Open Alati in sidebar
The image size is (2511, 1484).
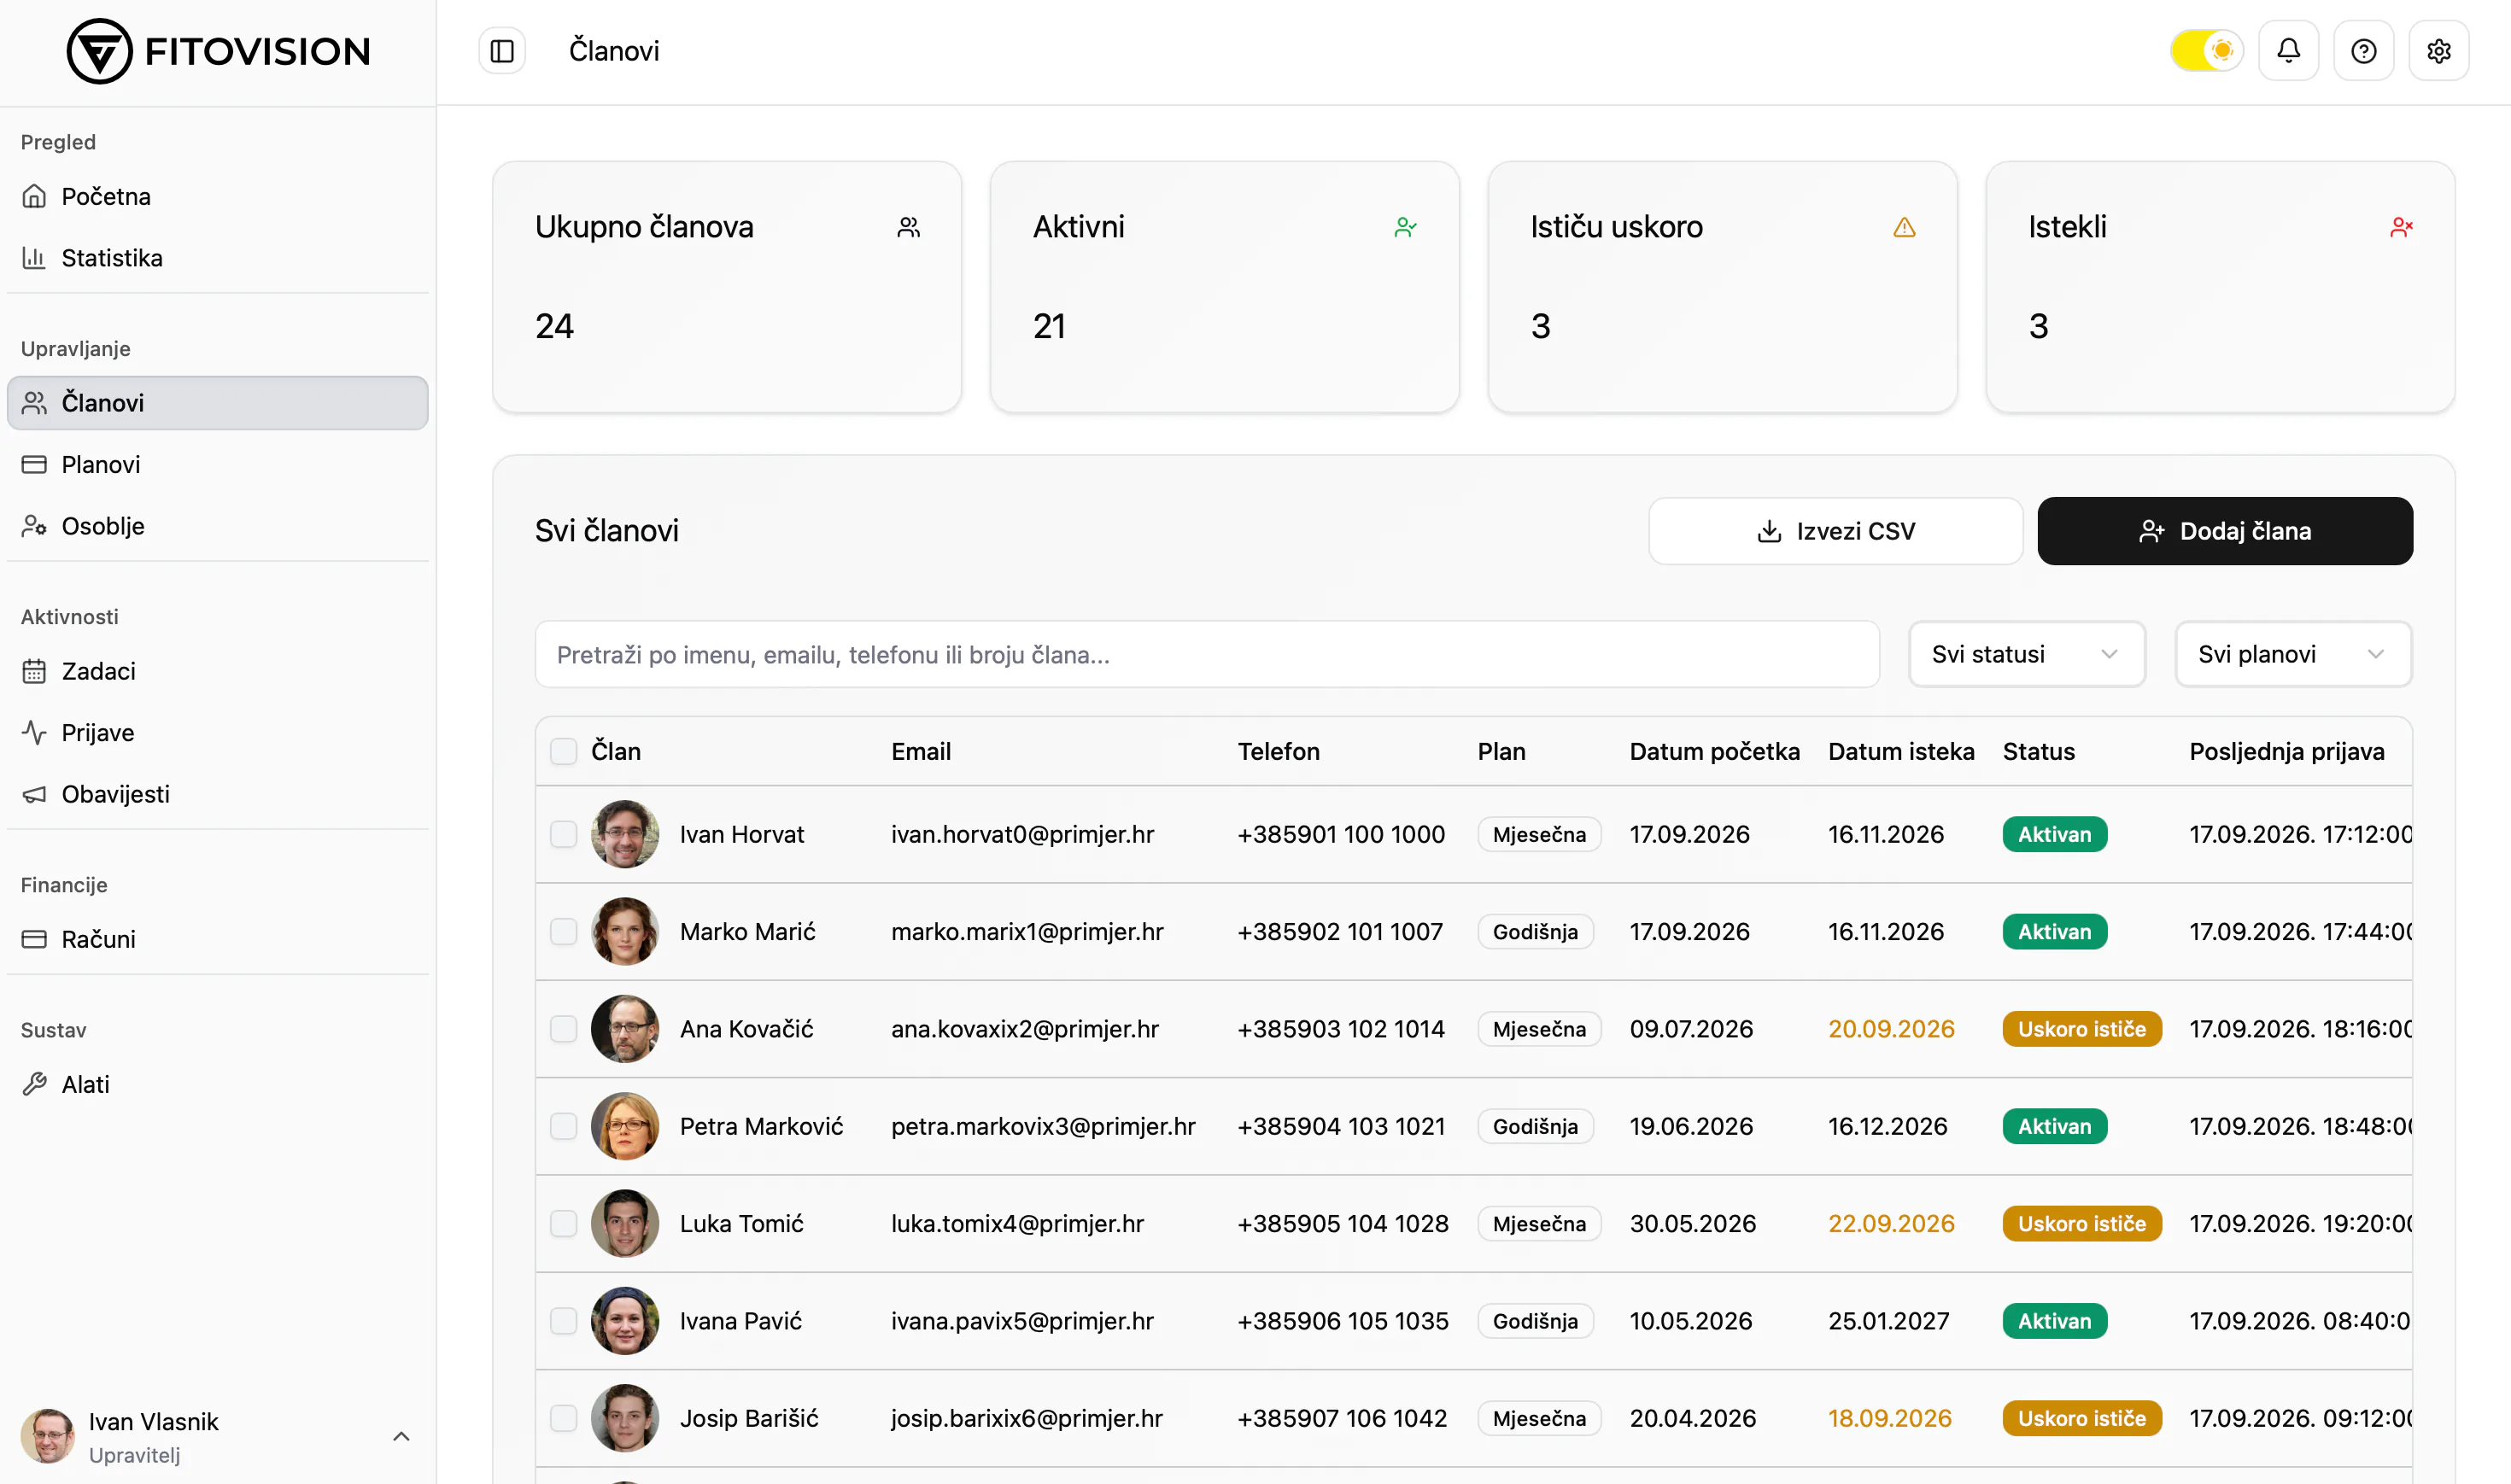click(x=217, y=1084)
